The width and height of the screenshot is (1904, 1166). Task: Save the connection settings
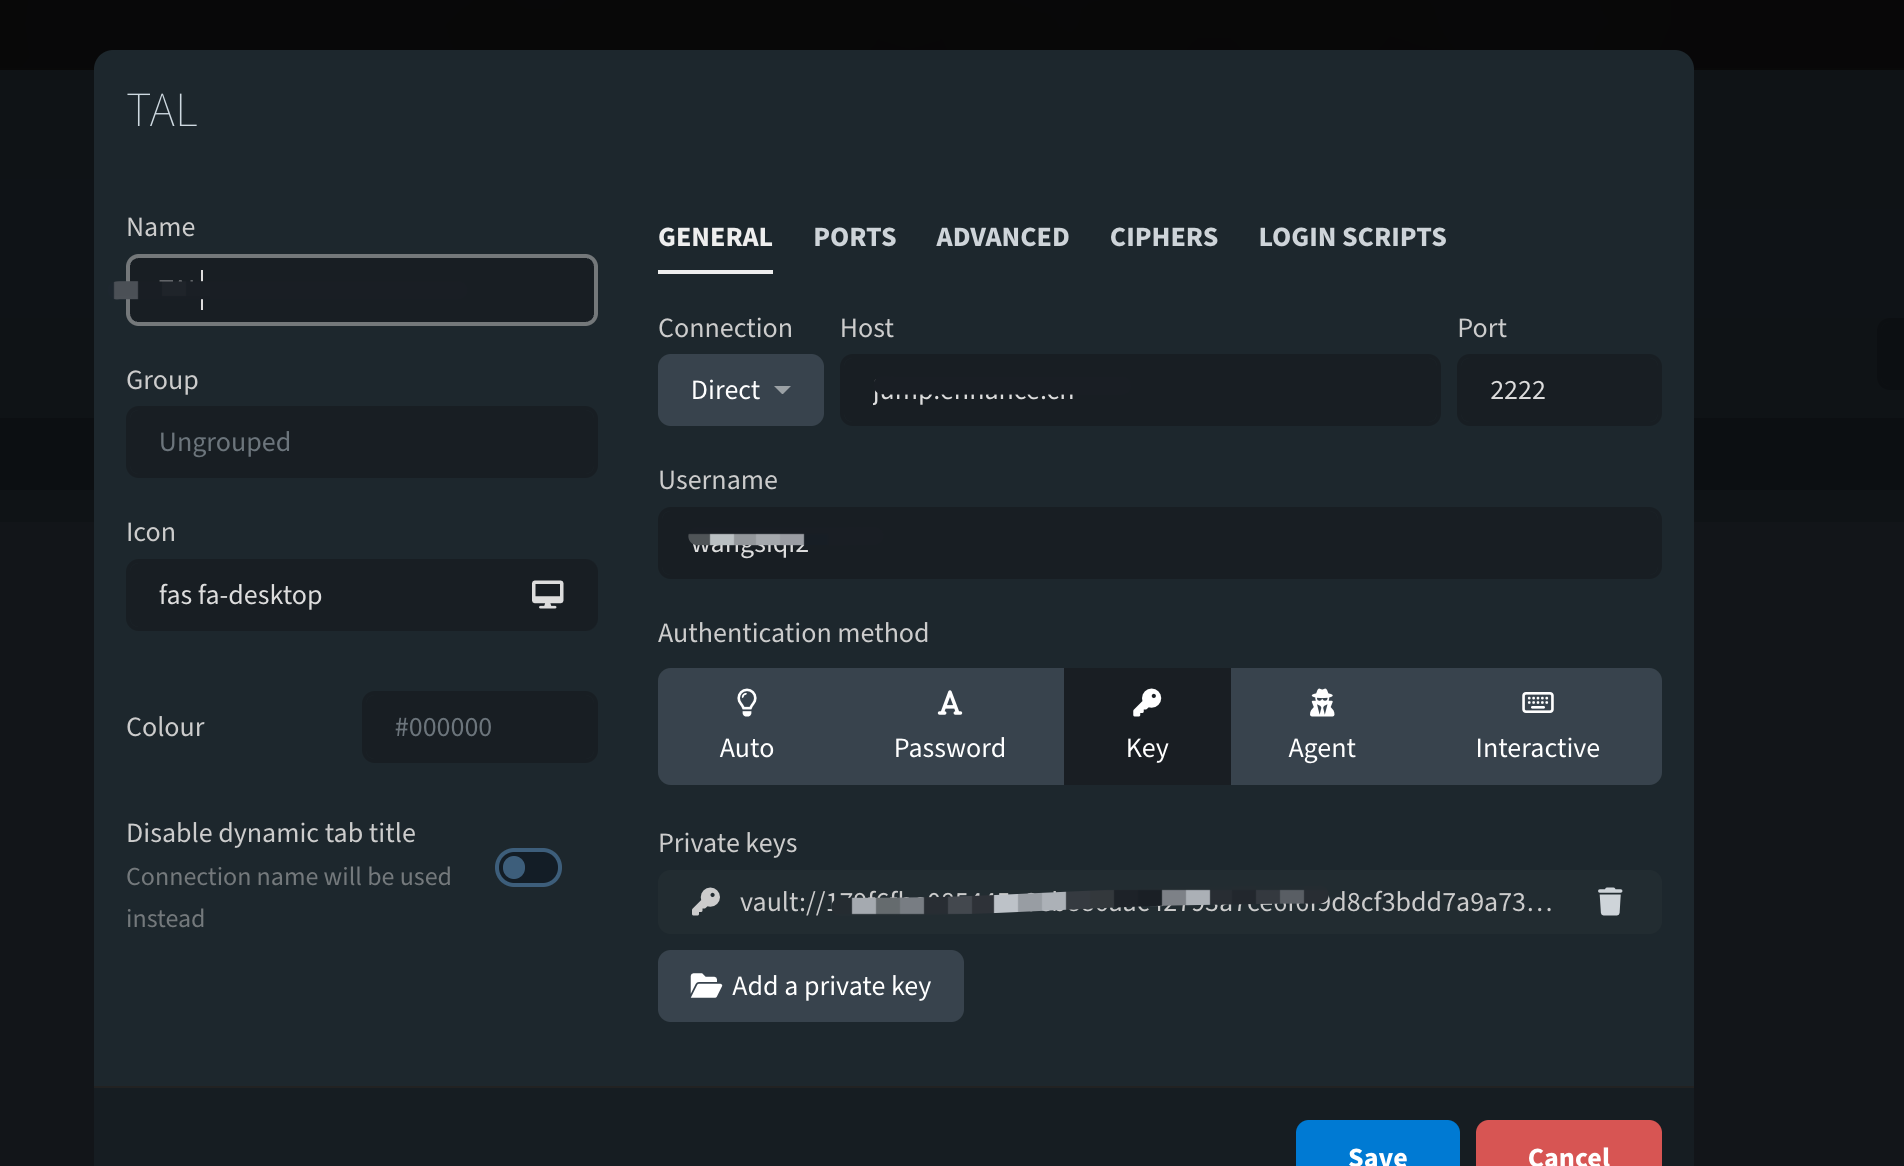click(x=1377, y=1152)
